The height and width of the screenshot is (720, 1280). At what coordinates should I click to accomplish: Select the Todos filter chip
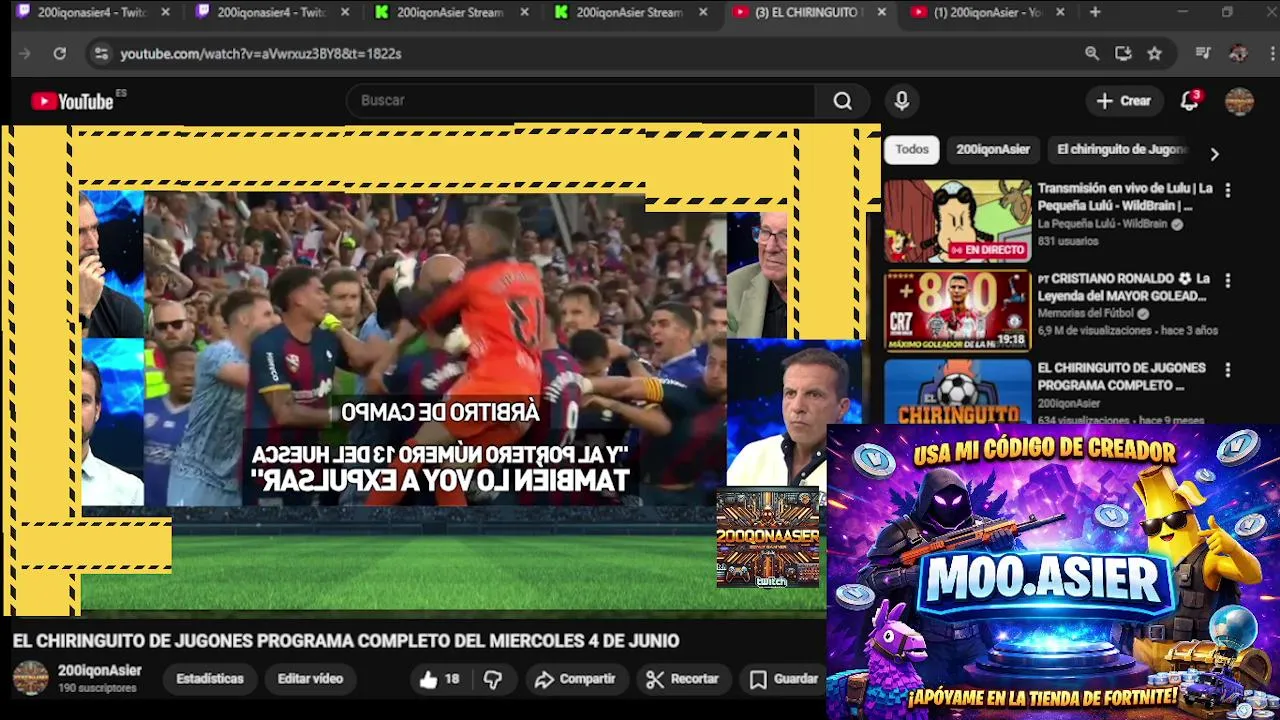coord(911,149)
